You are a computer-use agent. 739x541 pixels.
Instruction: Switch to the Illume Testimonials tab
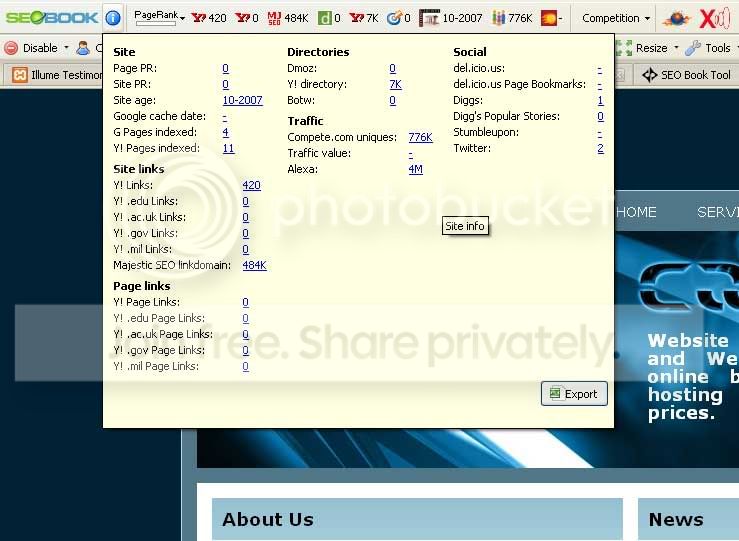pos(57,75)
